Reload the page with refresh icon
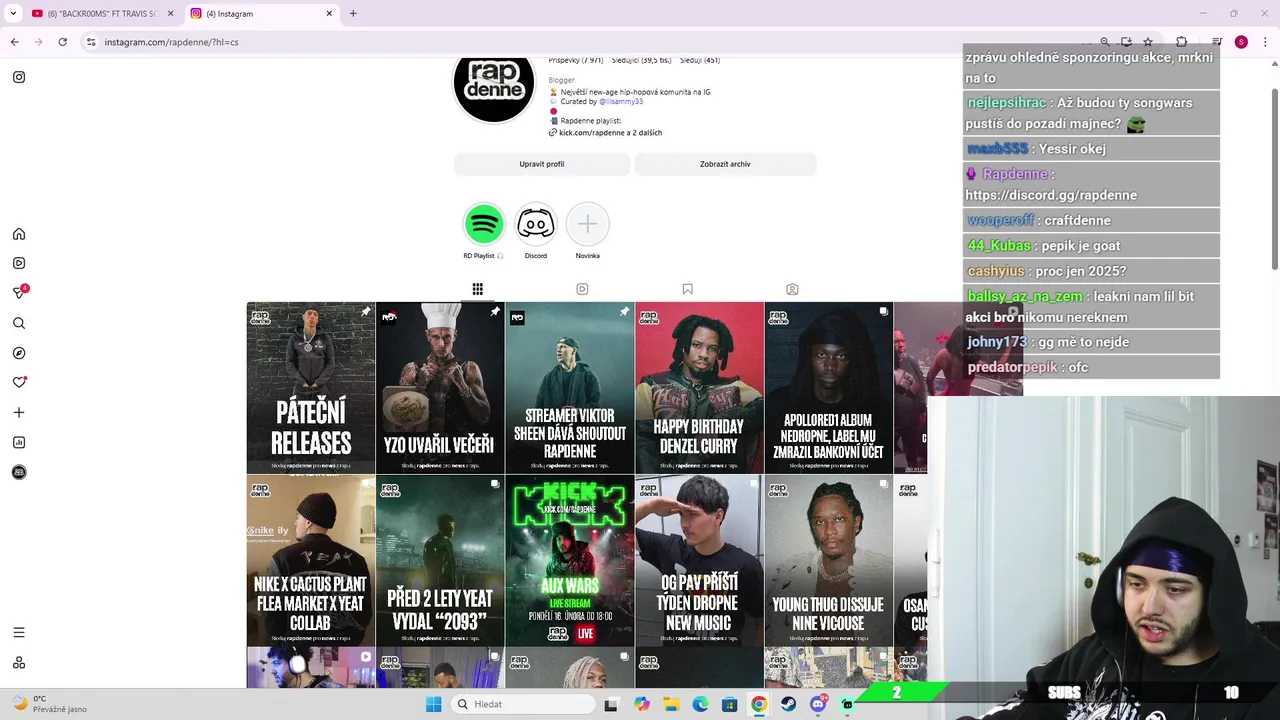The image size is (1280, 720). [x=62, y=42]
